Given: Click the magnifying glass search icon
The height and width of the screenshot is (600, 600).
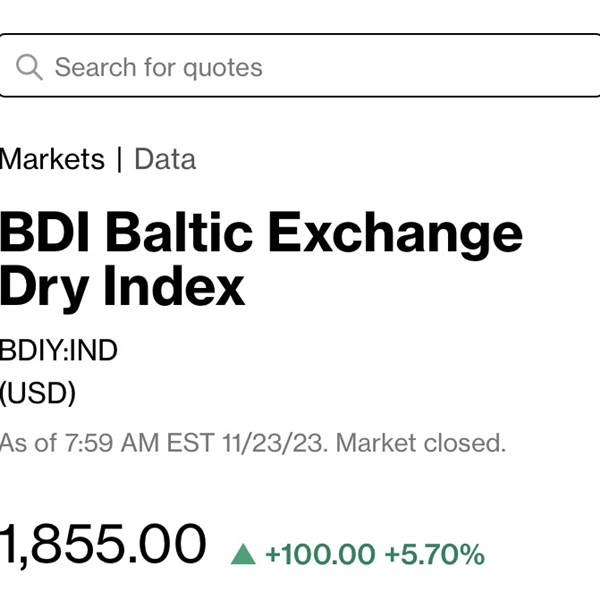Looking at the screenshot, I should 29,67.
